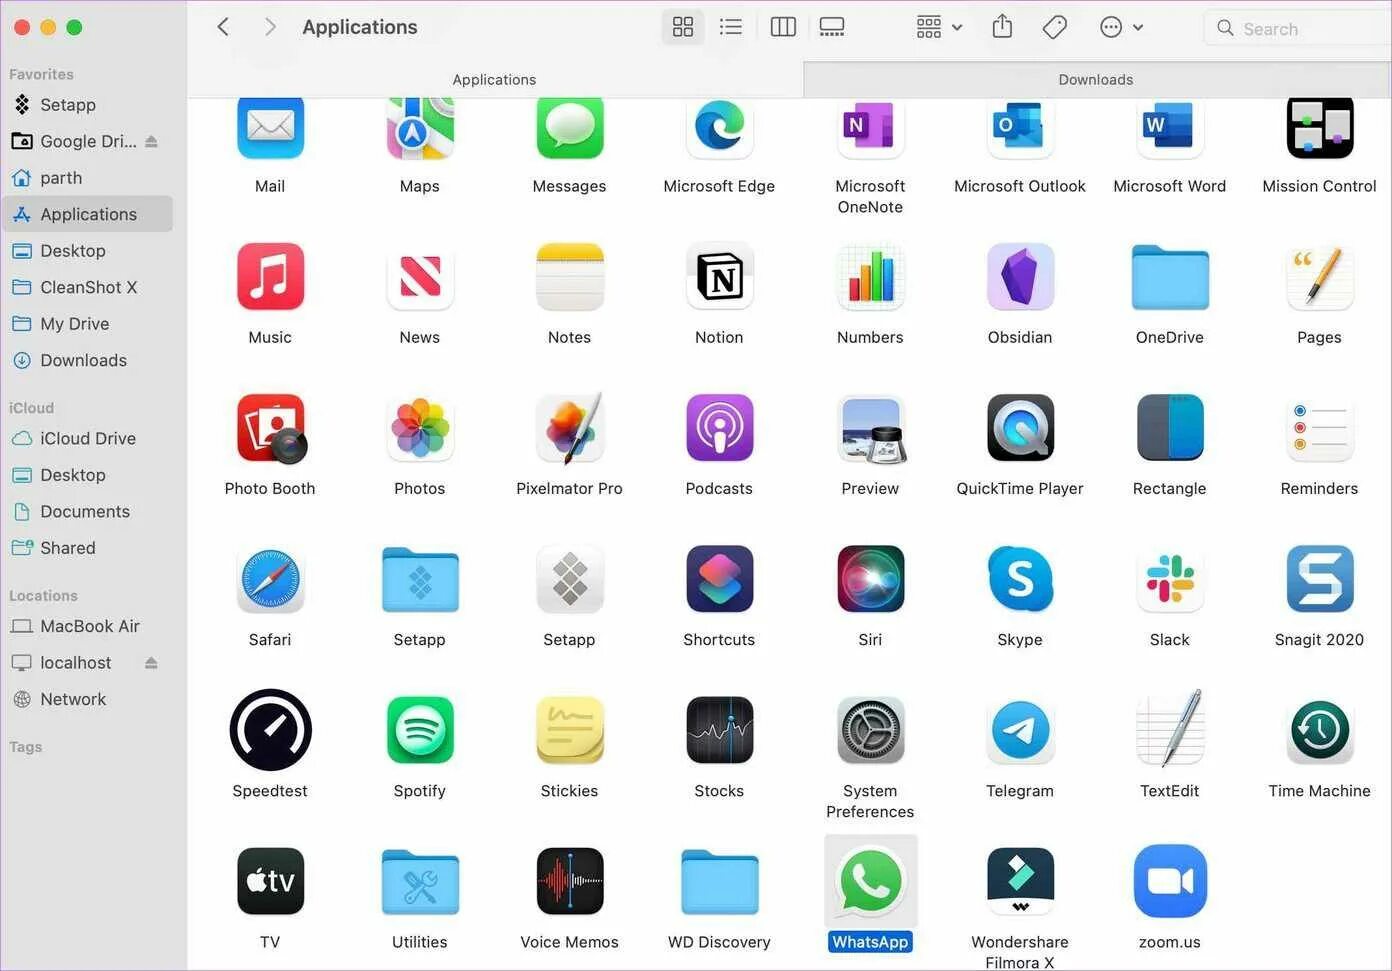Click the Photos app icon
1392x971 pixels.
tap(420, 428)
